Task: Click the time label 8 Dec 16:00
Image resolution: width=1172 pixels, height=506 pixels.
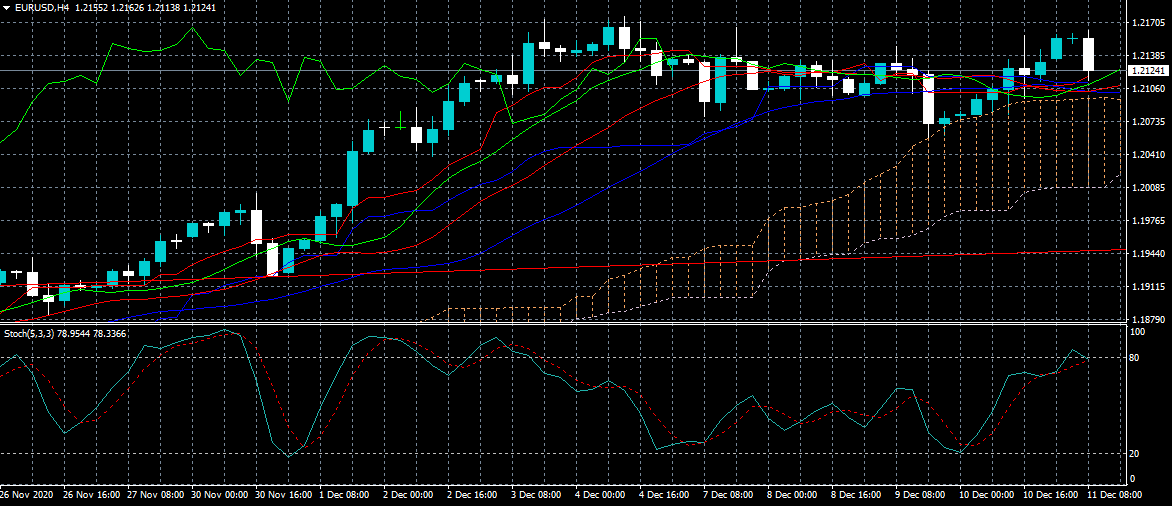Action: click(x=857, y=495)
